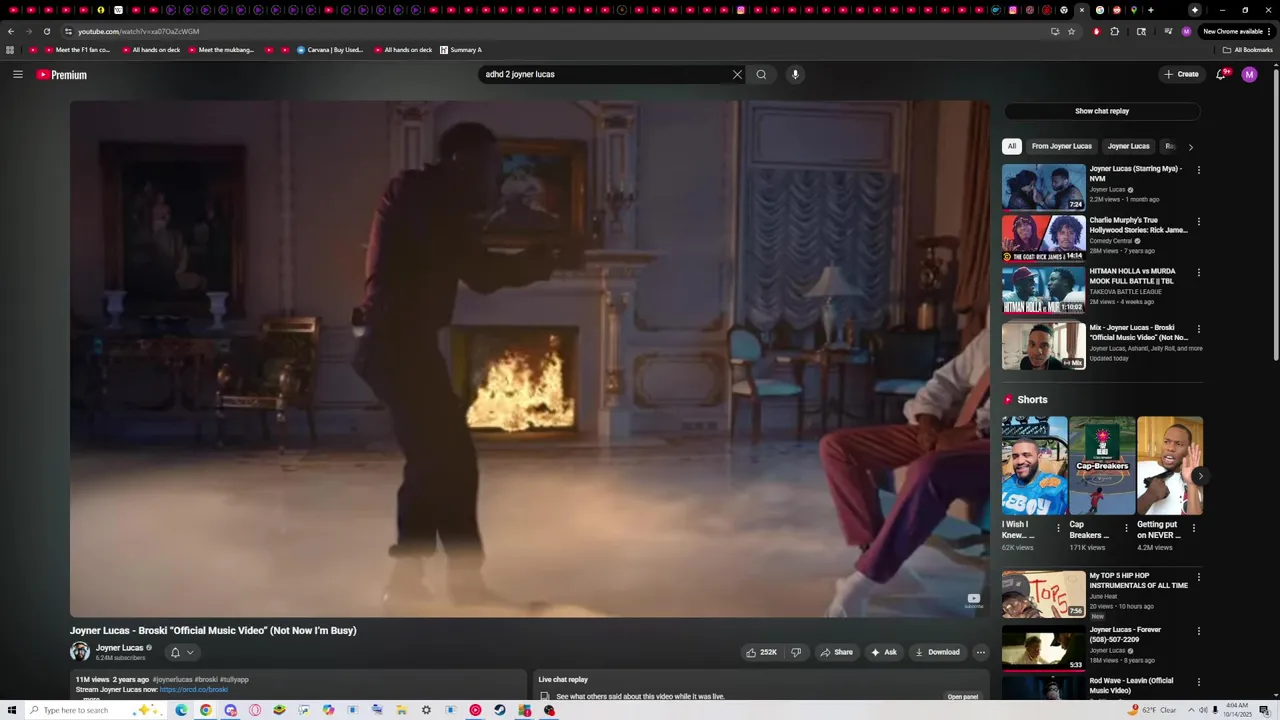1280x720 pixels.
Task: Download the video
Action: (x=937, y=652)
